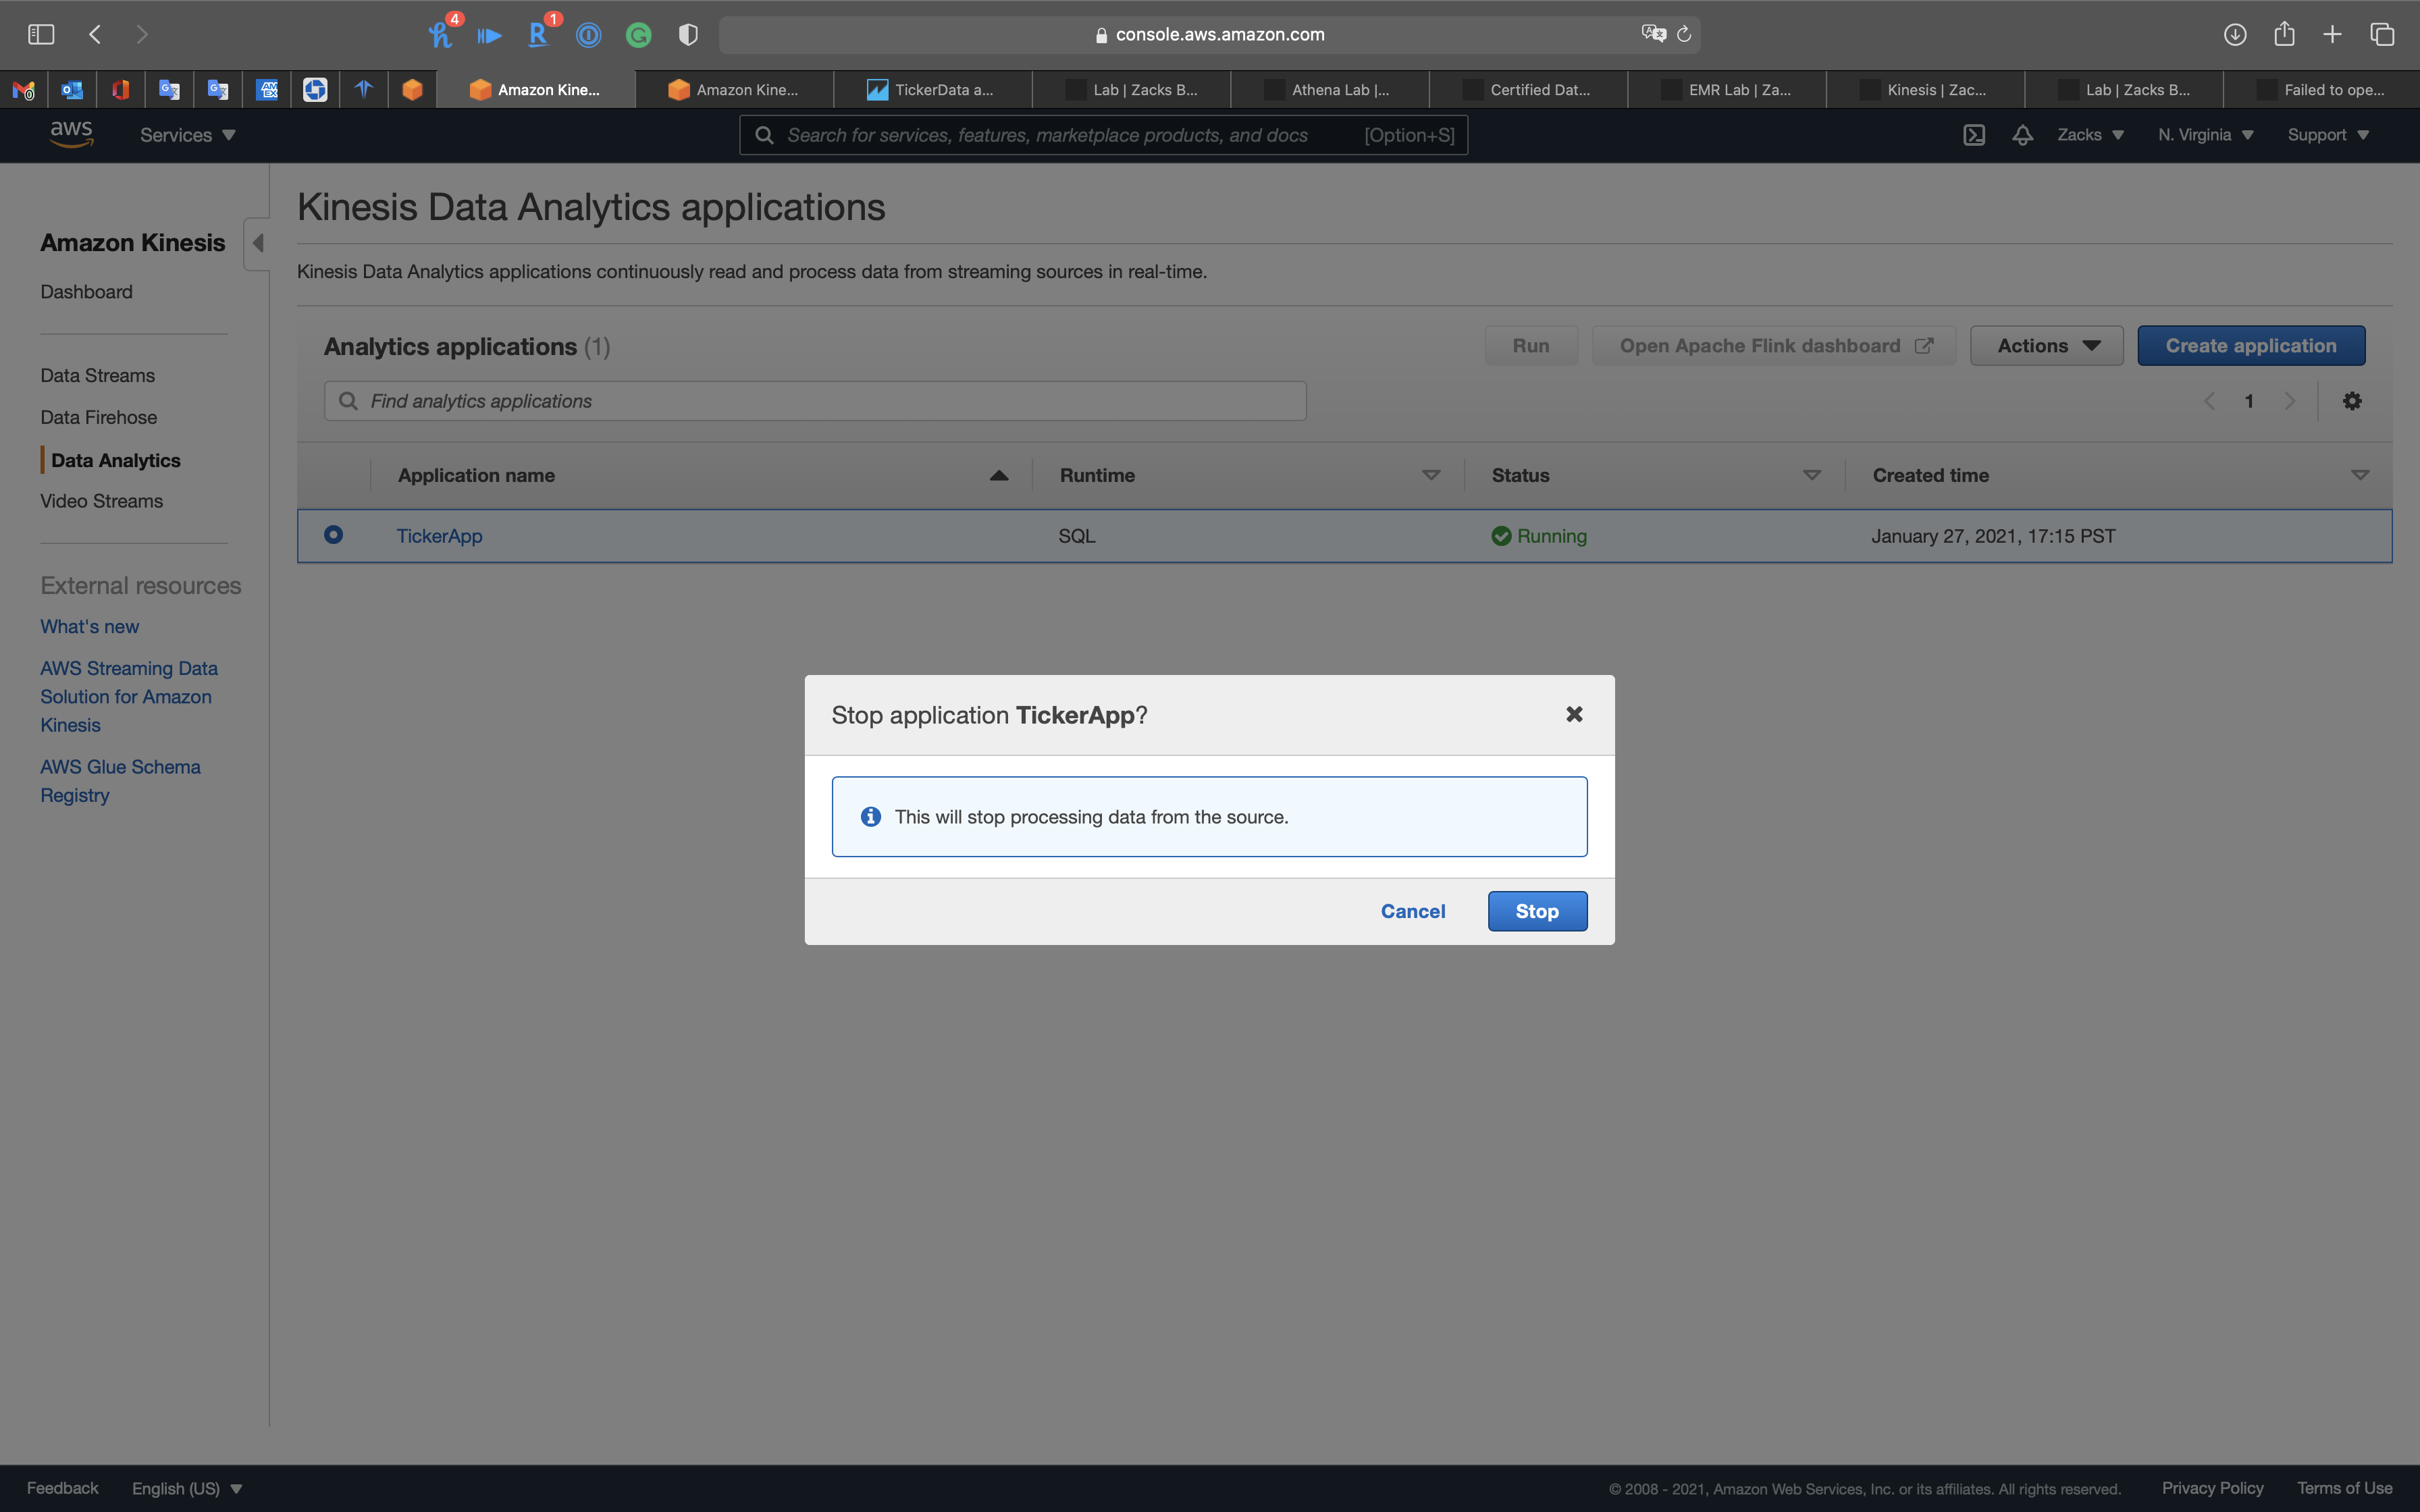2420x1512 pixels.
Task: Select the TickerApp radio button
Action: click(334, 535)
